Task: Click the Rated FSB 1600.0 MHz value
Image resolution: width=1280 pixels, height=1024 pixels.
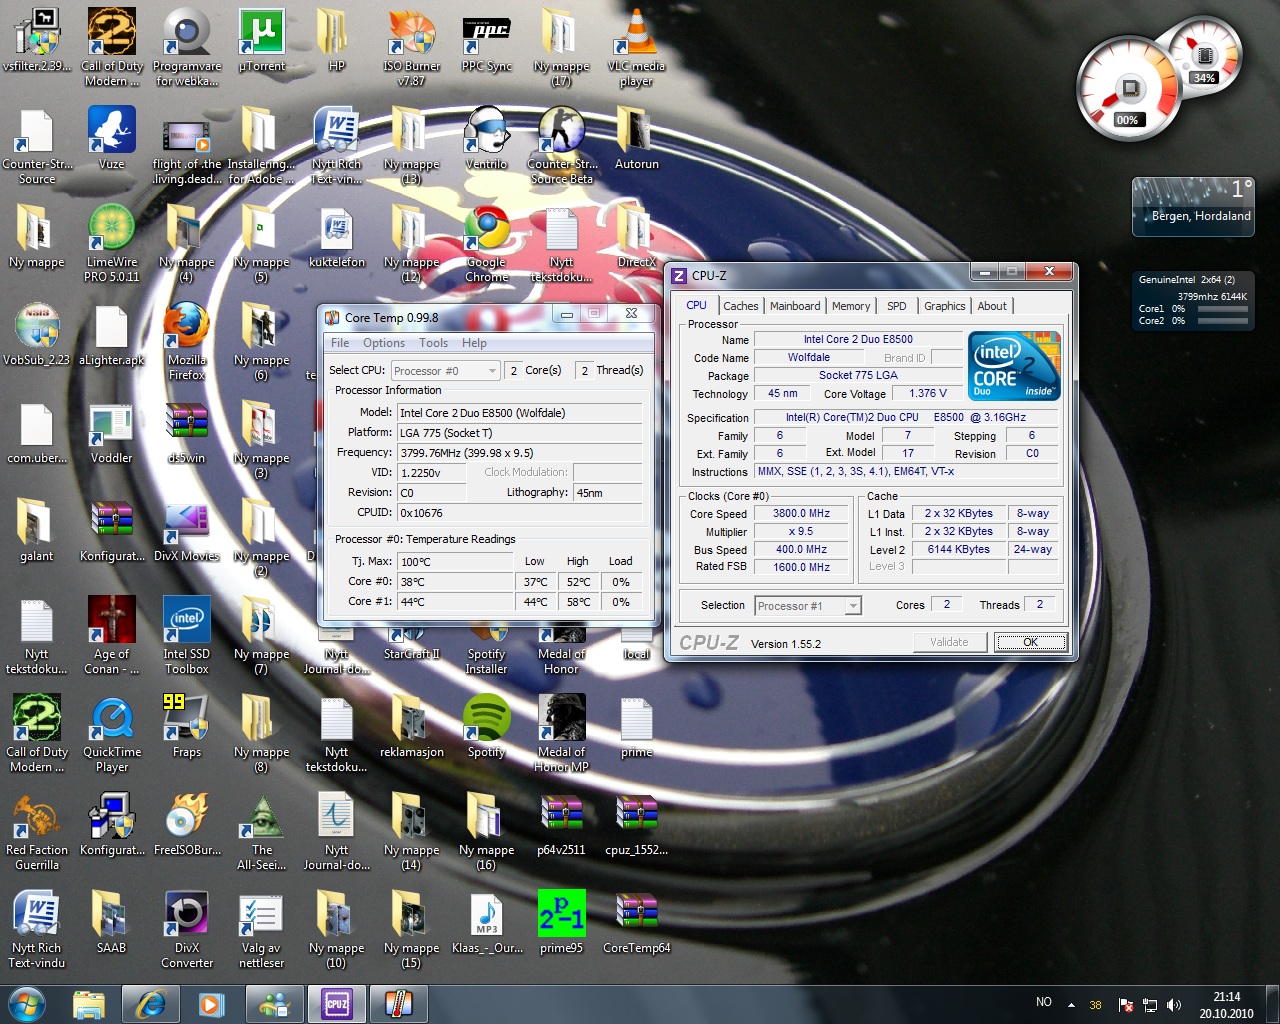Action: click(x=802, y=567)
